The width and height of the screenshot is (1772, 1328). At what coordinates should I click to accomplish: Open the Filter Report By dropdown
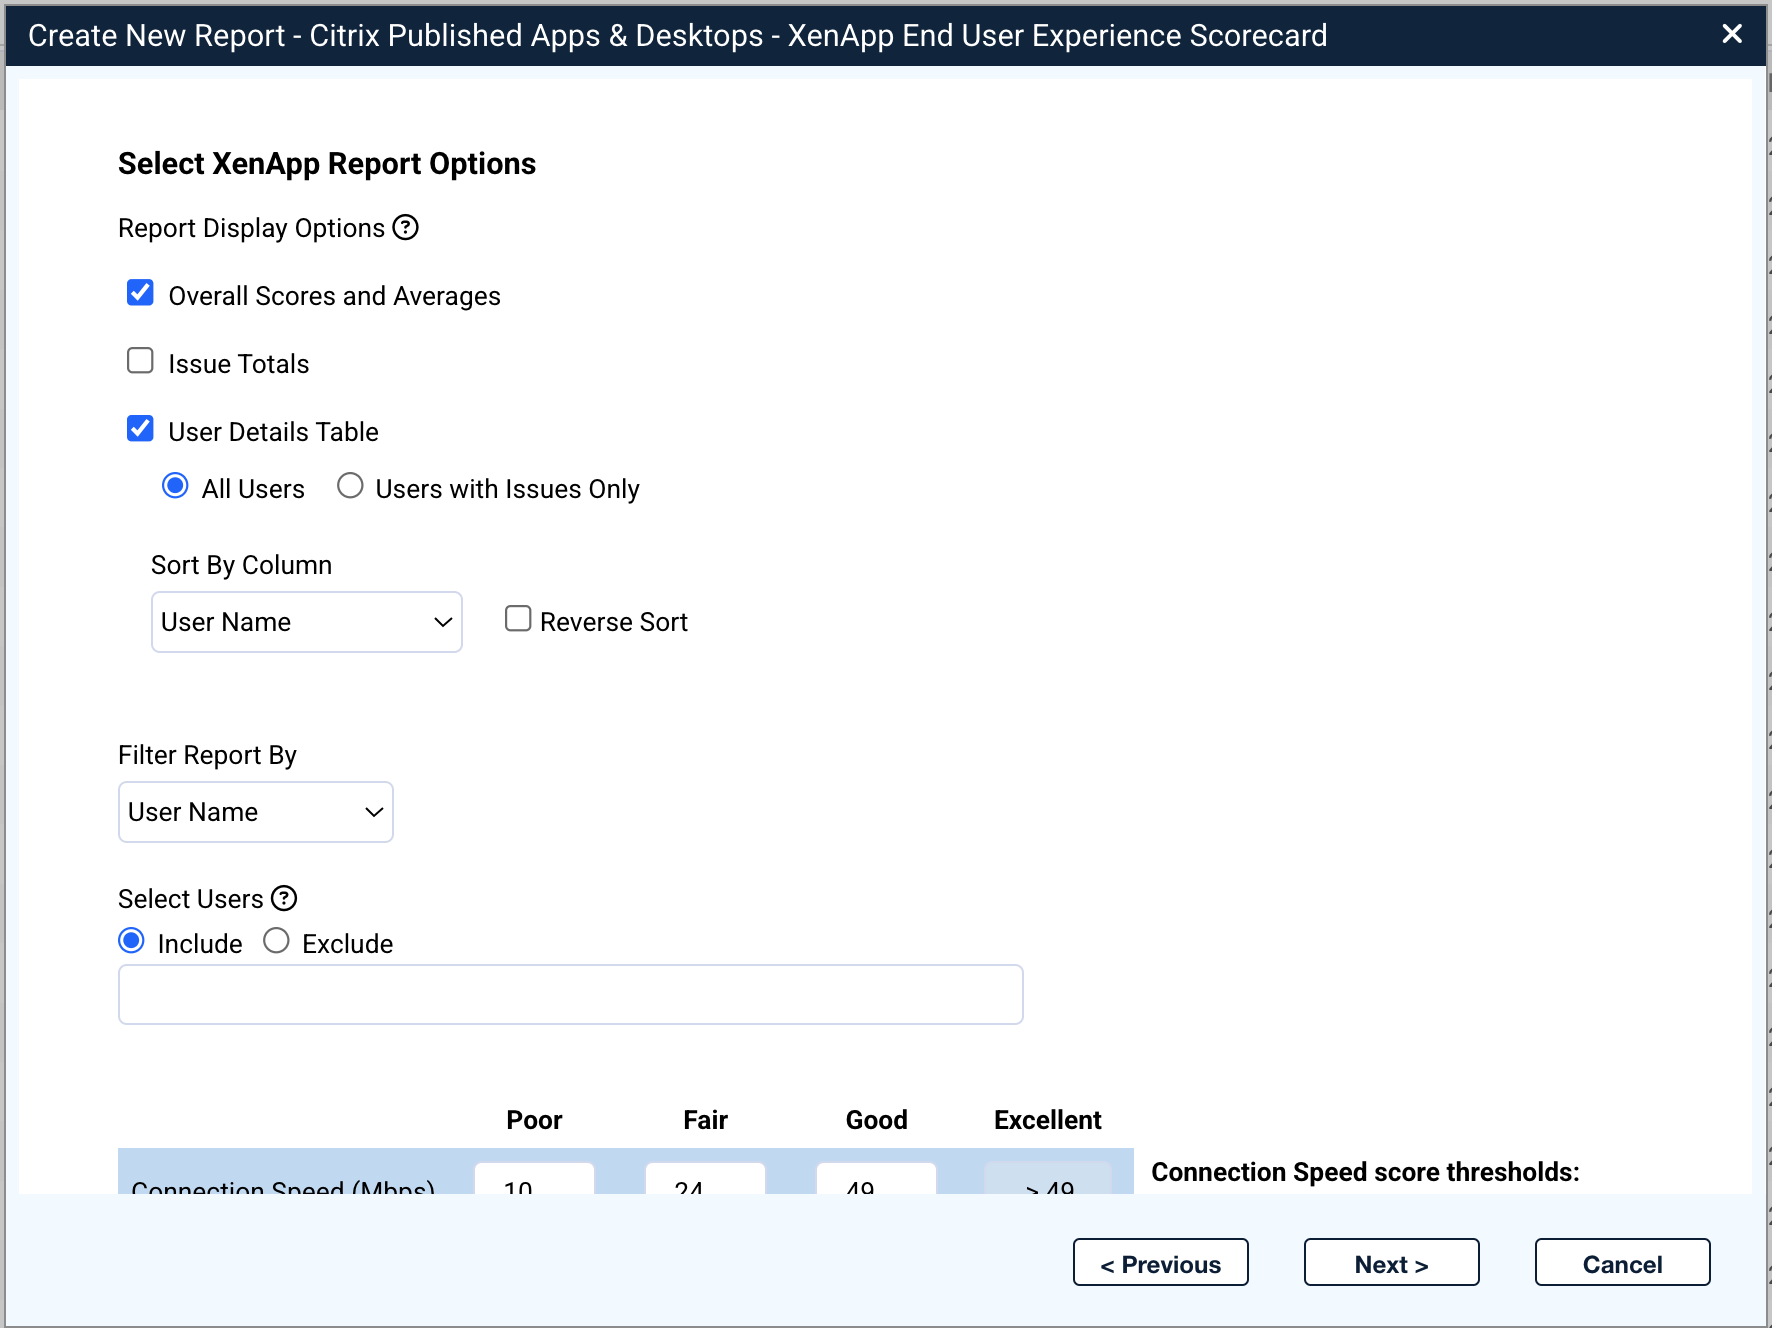click(x=256, y=812)
